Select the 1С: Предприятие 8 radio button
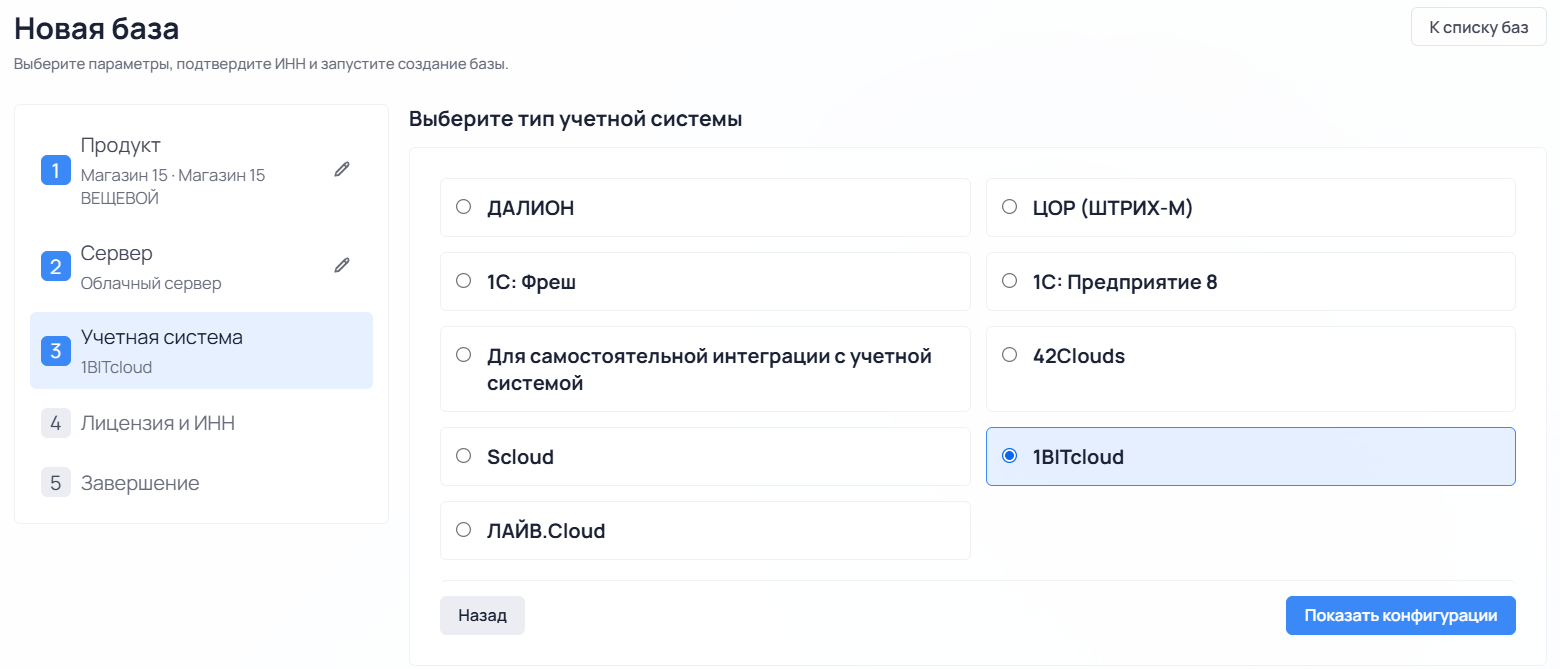The width and height of the screenshot is (1560, 669). (1009, 281)
